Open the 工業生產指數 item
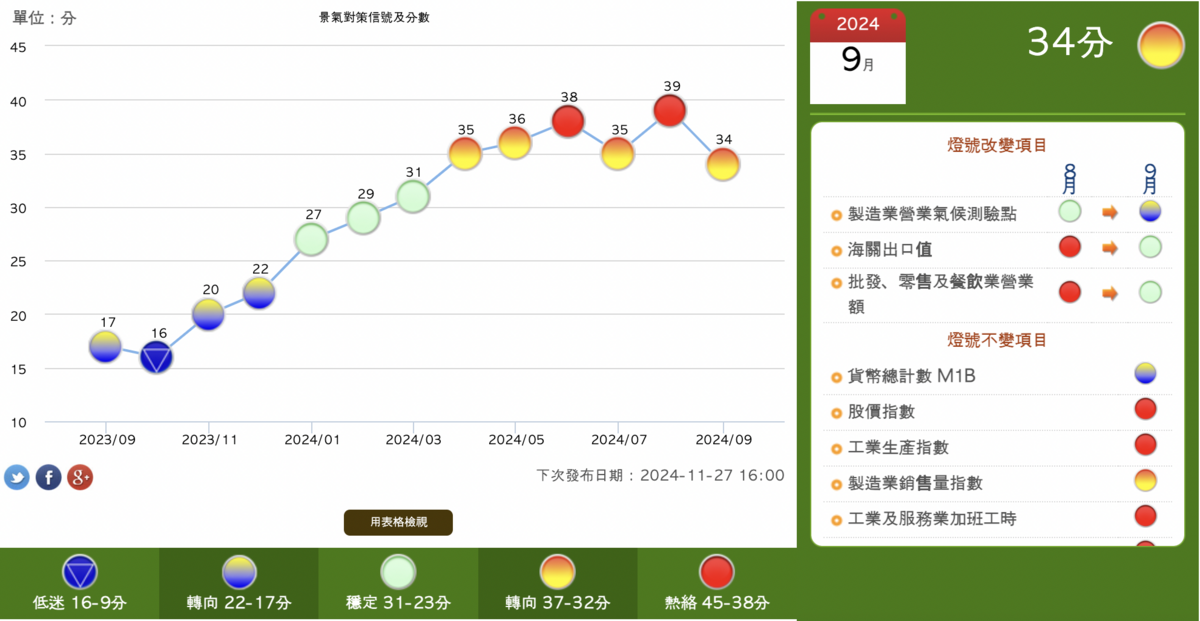This screenshot has width=1200, height=621. click(898, 447)
